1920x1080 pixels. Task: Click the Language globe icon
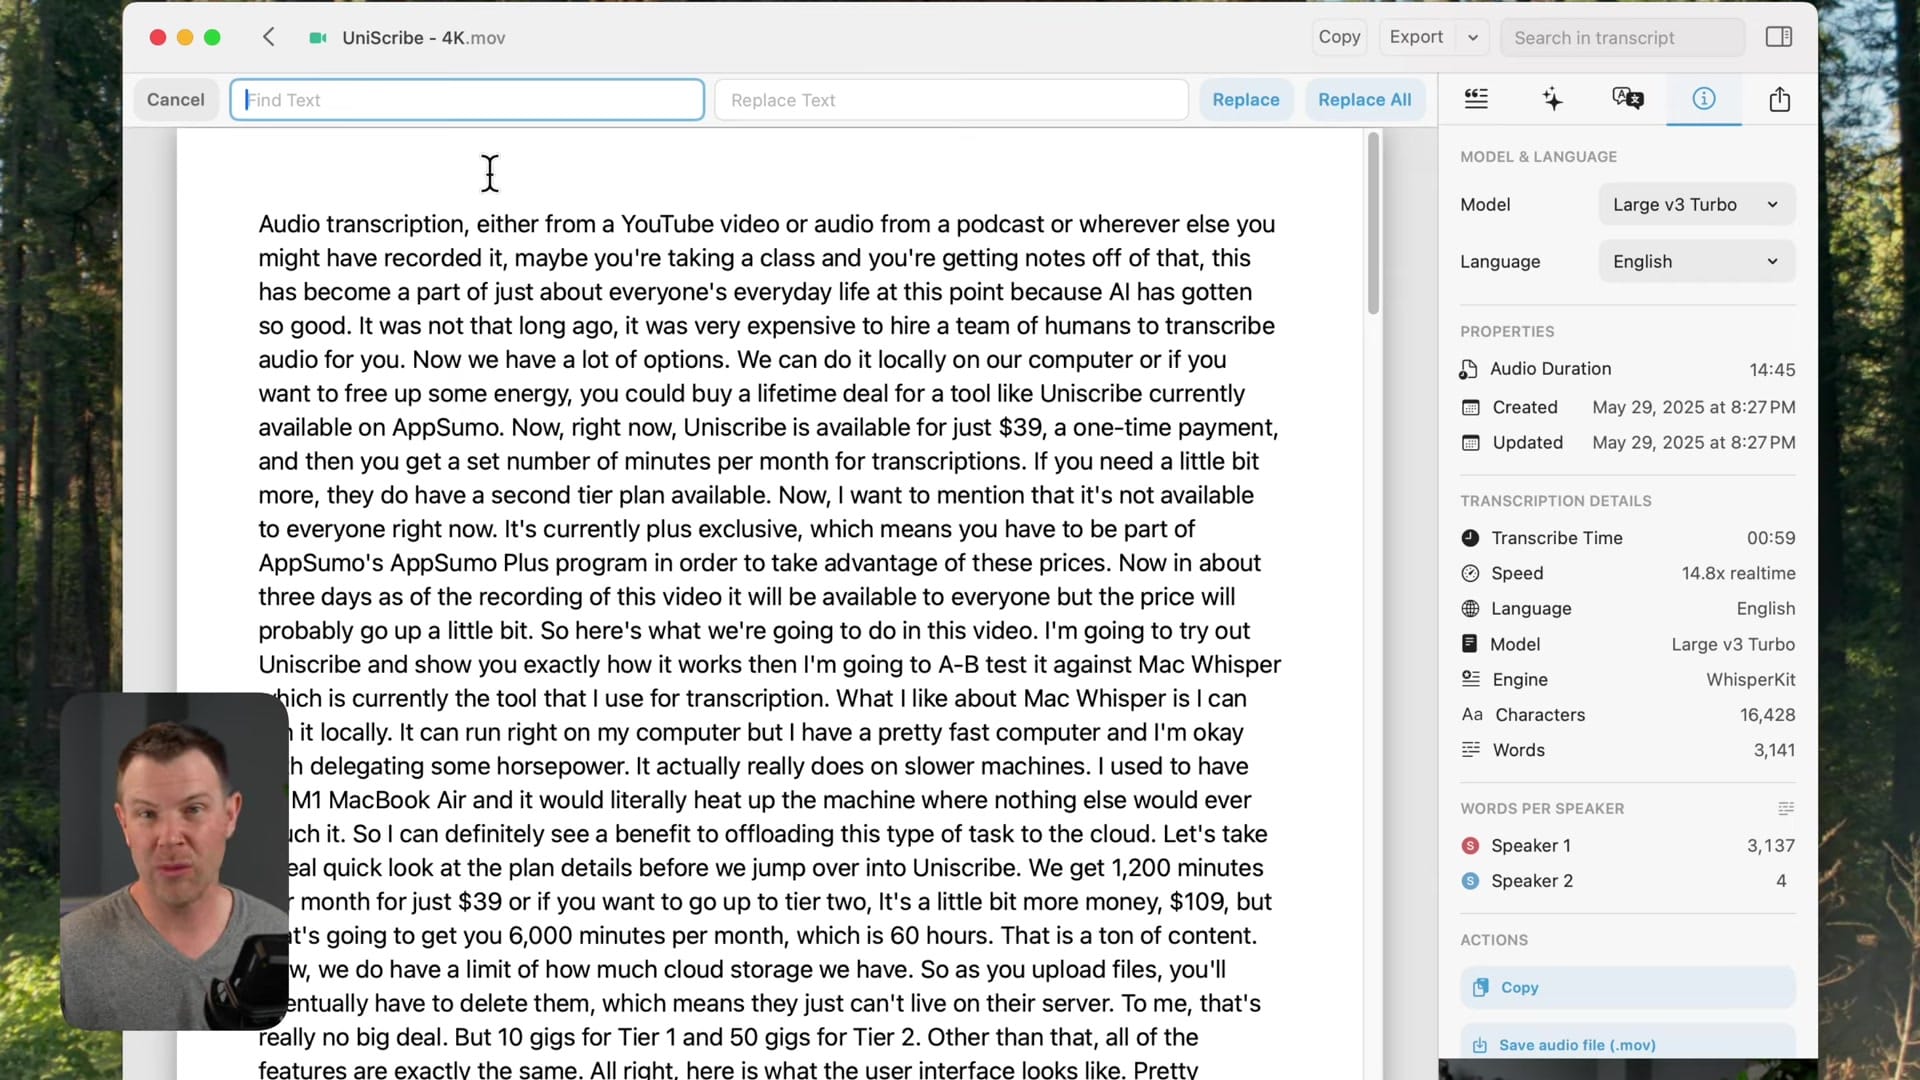coord(1470,609)
